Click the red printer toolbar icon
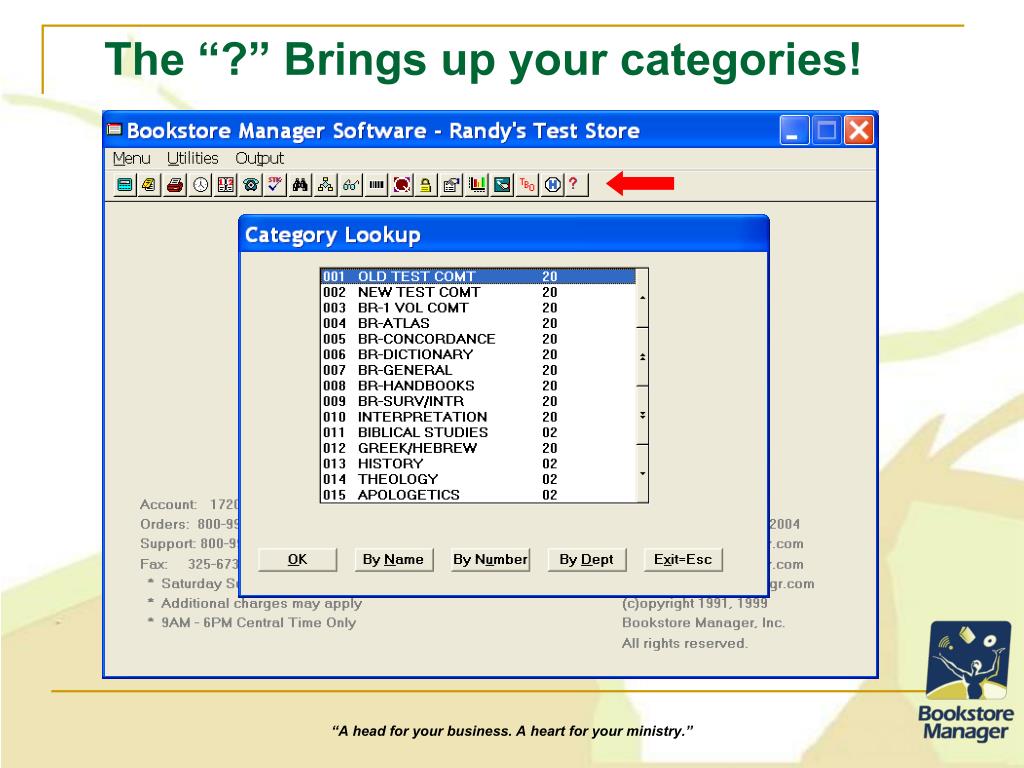This screenshot has height=768, width=1024. click(x=174, y=185)
